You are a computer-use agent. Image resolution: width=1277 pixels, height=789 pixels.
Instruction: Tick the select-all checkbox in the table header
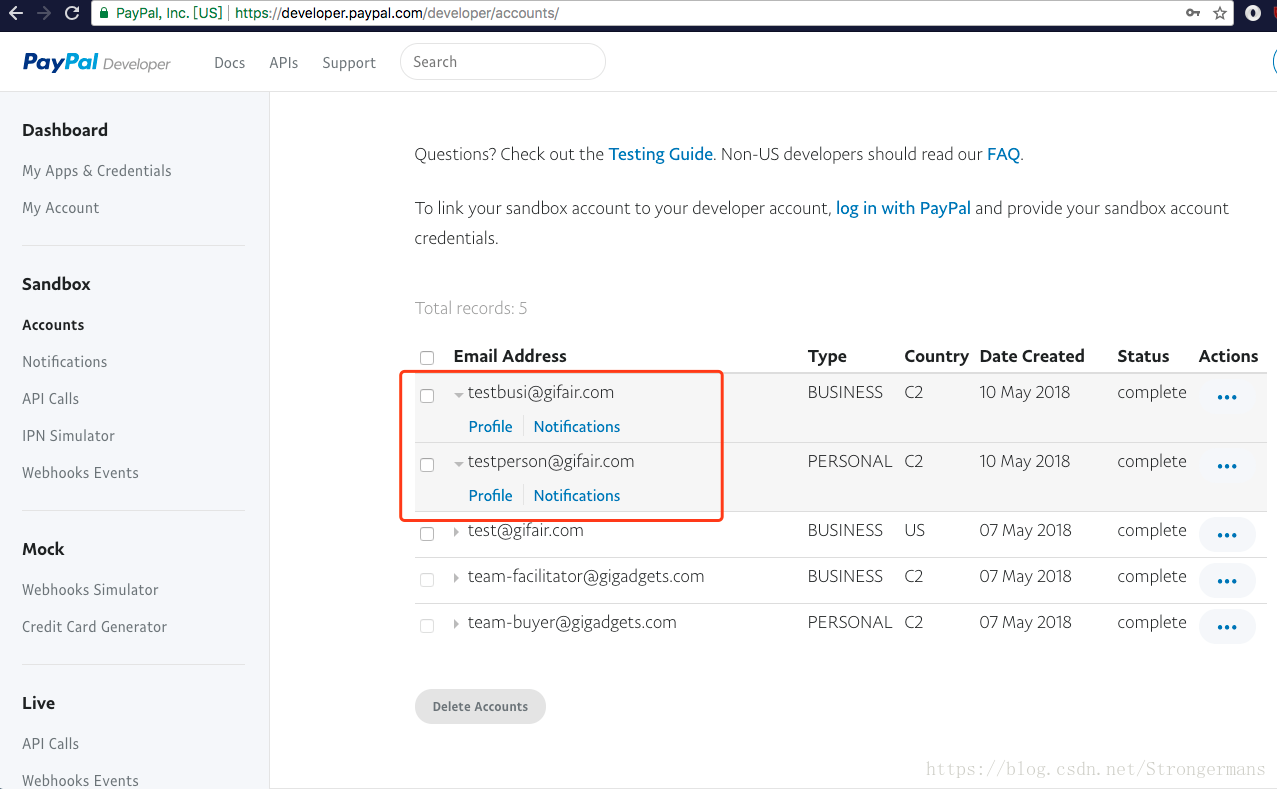click(x=427, y=358)
